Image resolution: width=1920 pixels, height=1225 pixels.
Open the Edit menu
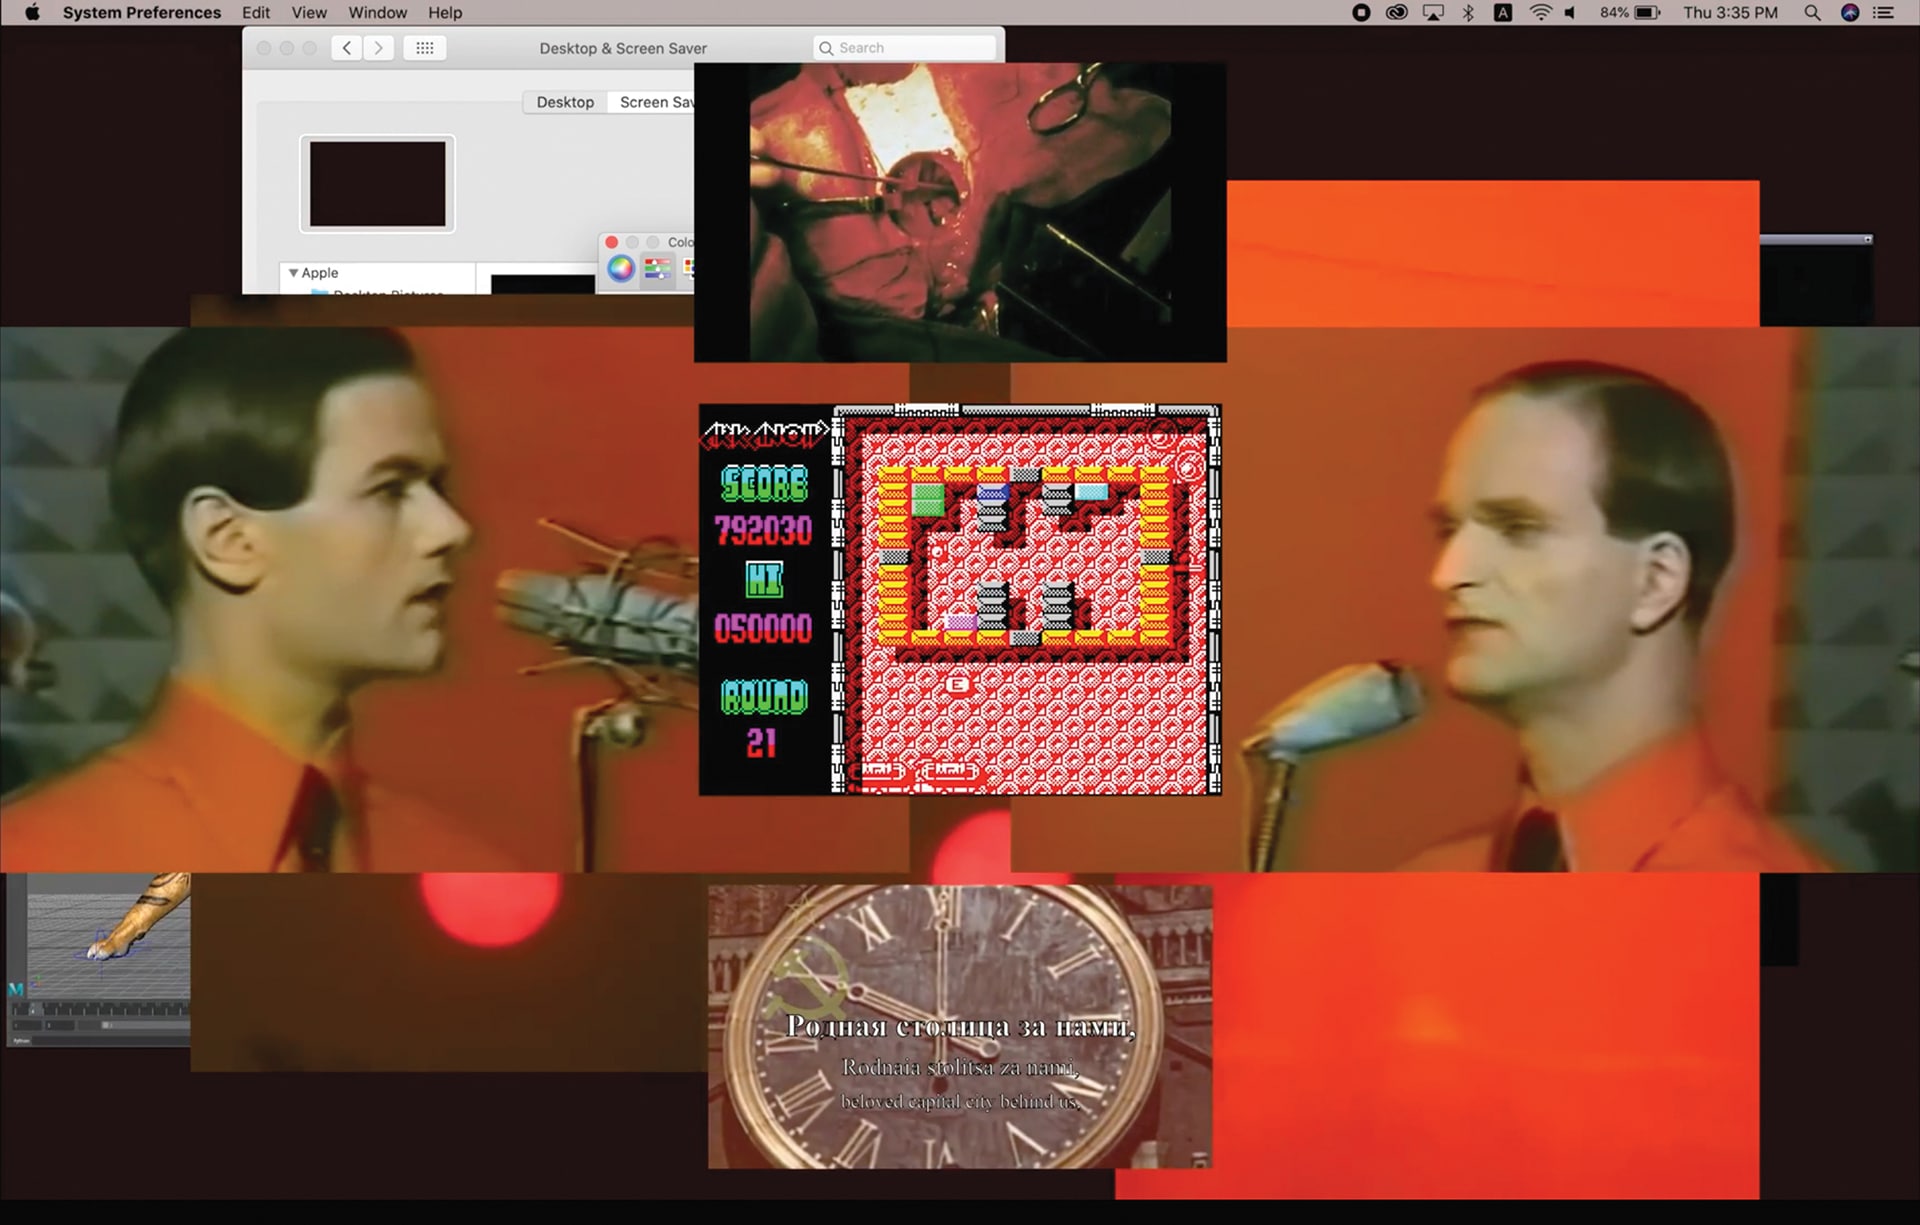(x=256, y=13)
